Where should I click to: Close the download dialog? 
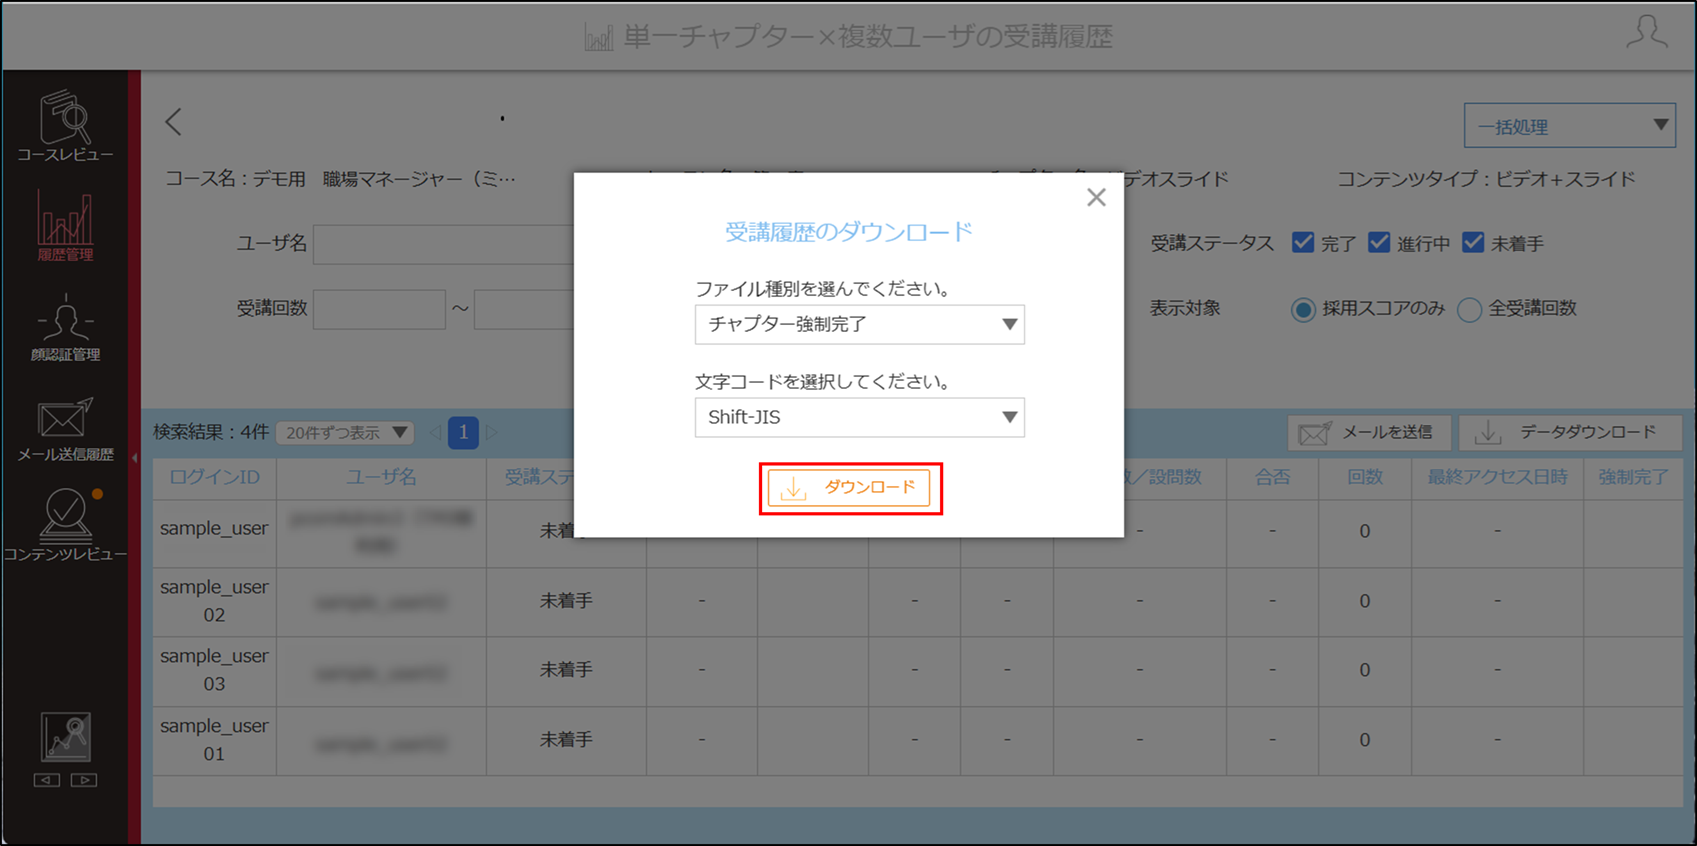pyautogui.click(x=1096, y=198)
